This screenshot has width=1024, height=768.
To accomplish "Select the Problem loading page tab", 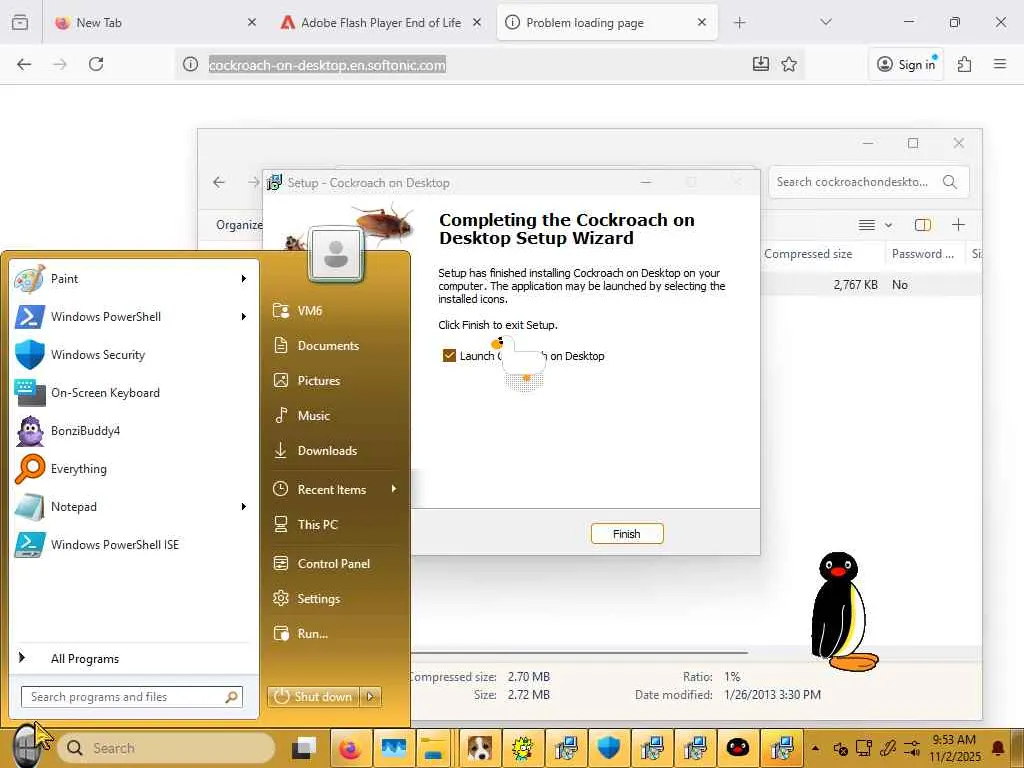I will click(607, 23).
